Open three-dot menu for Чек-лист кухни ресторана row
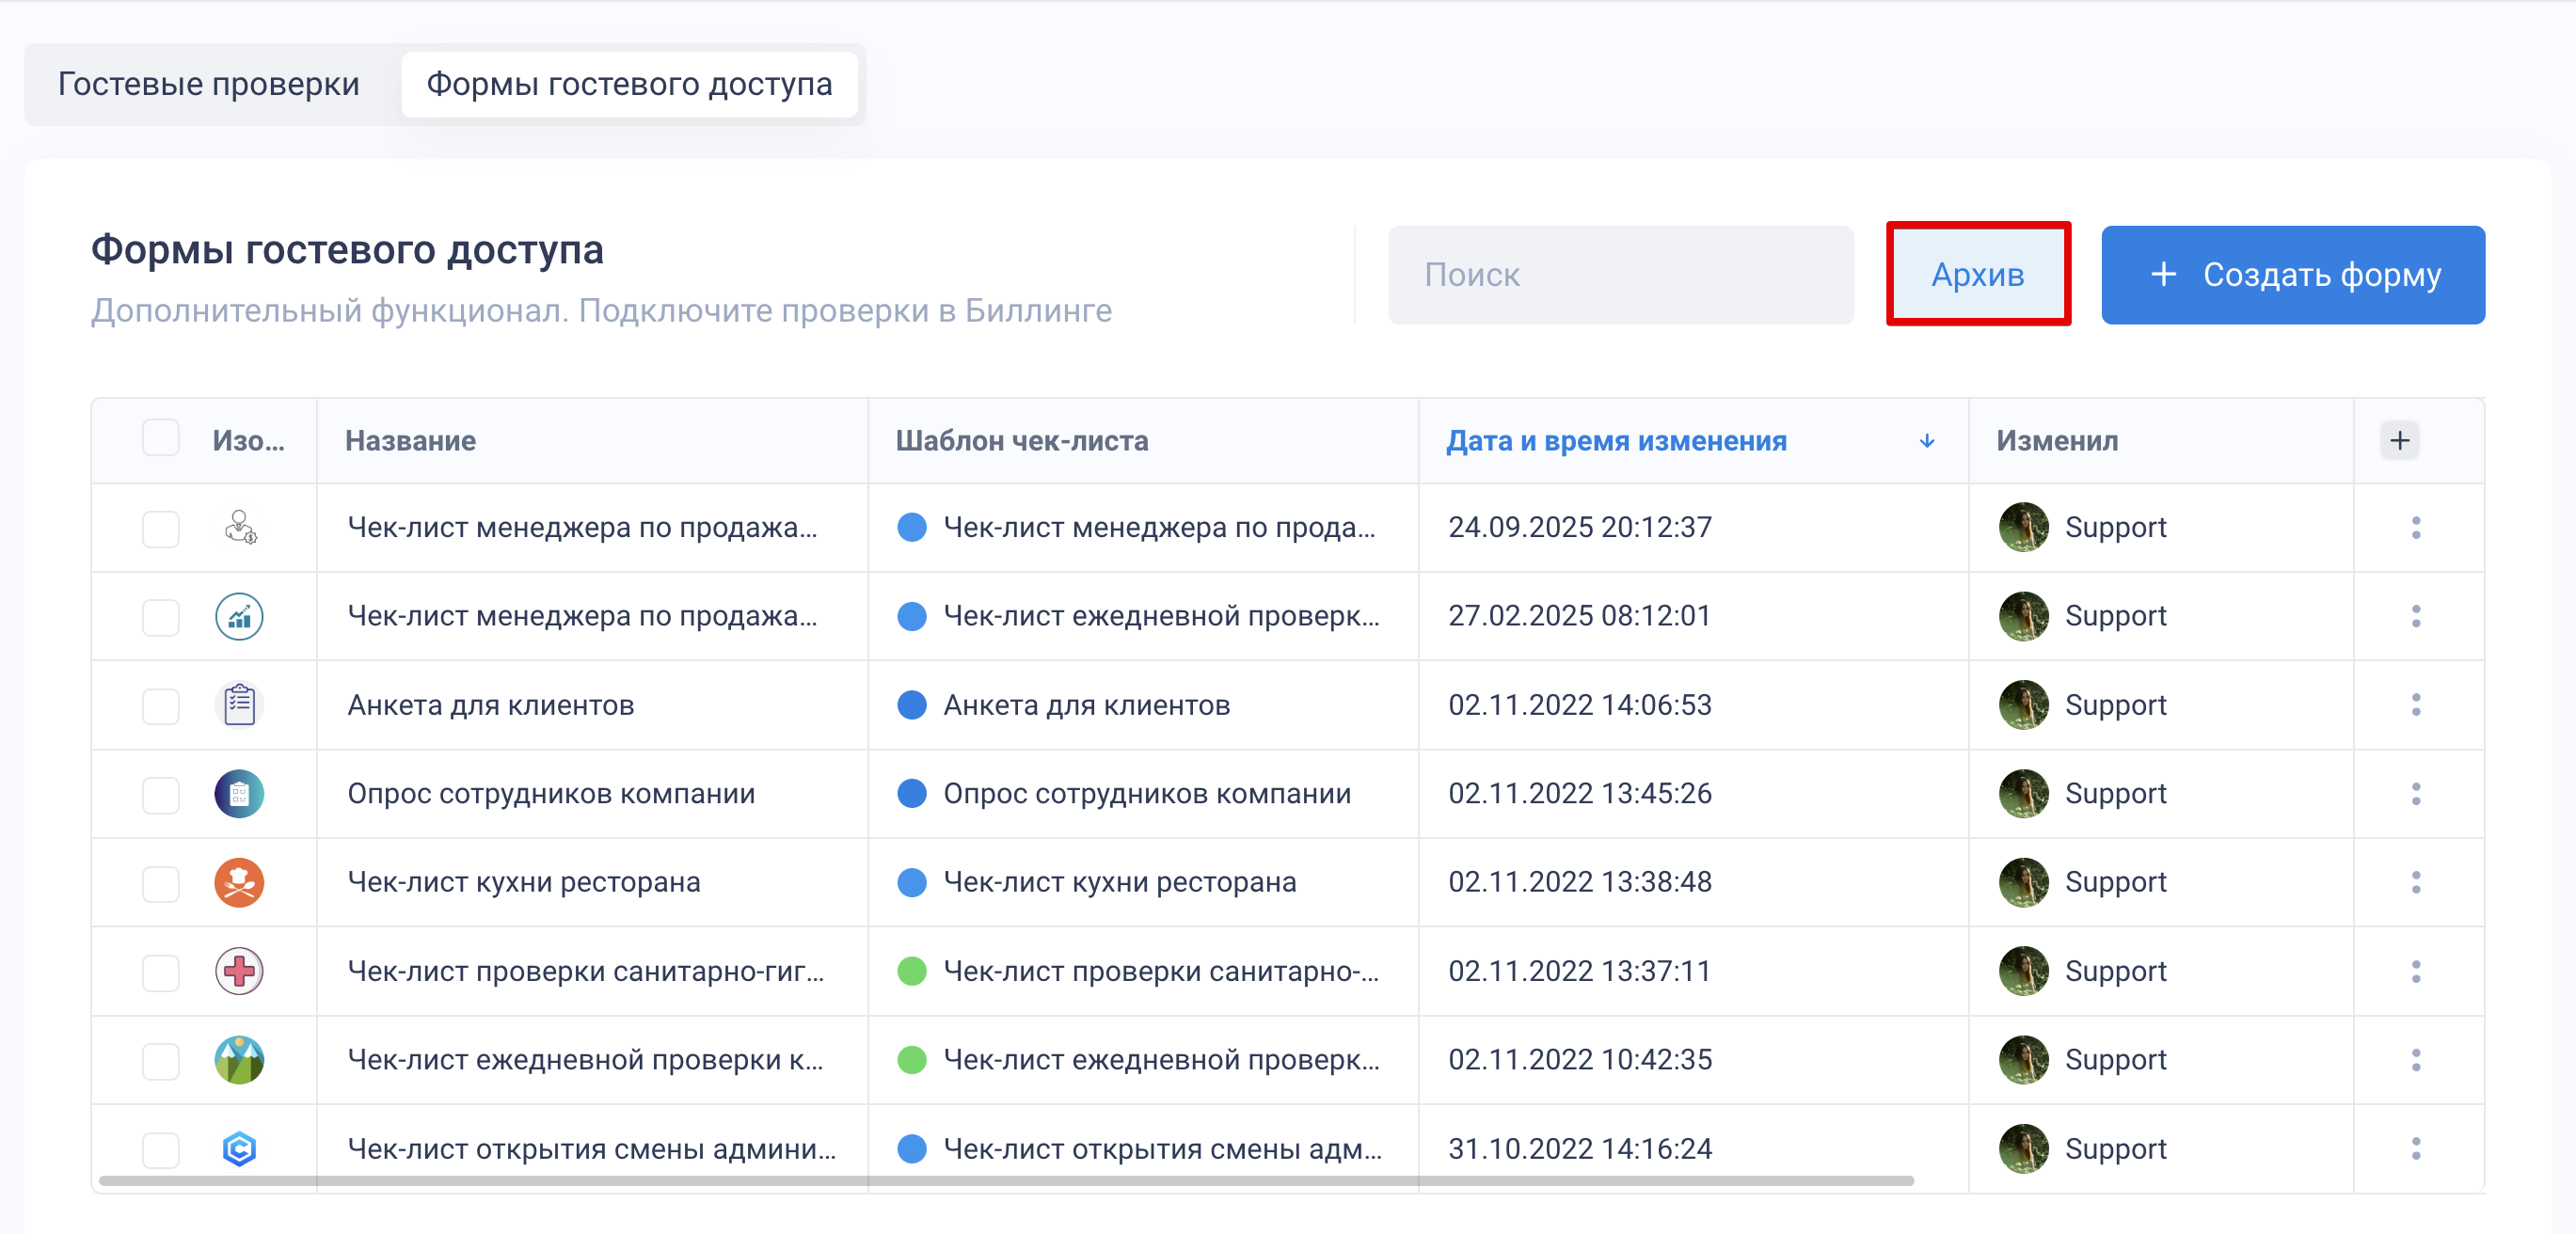The height and width of the screenshot is (1234, 2576). (2415, 882)
